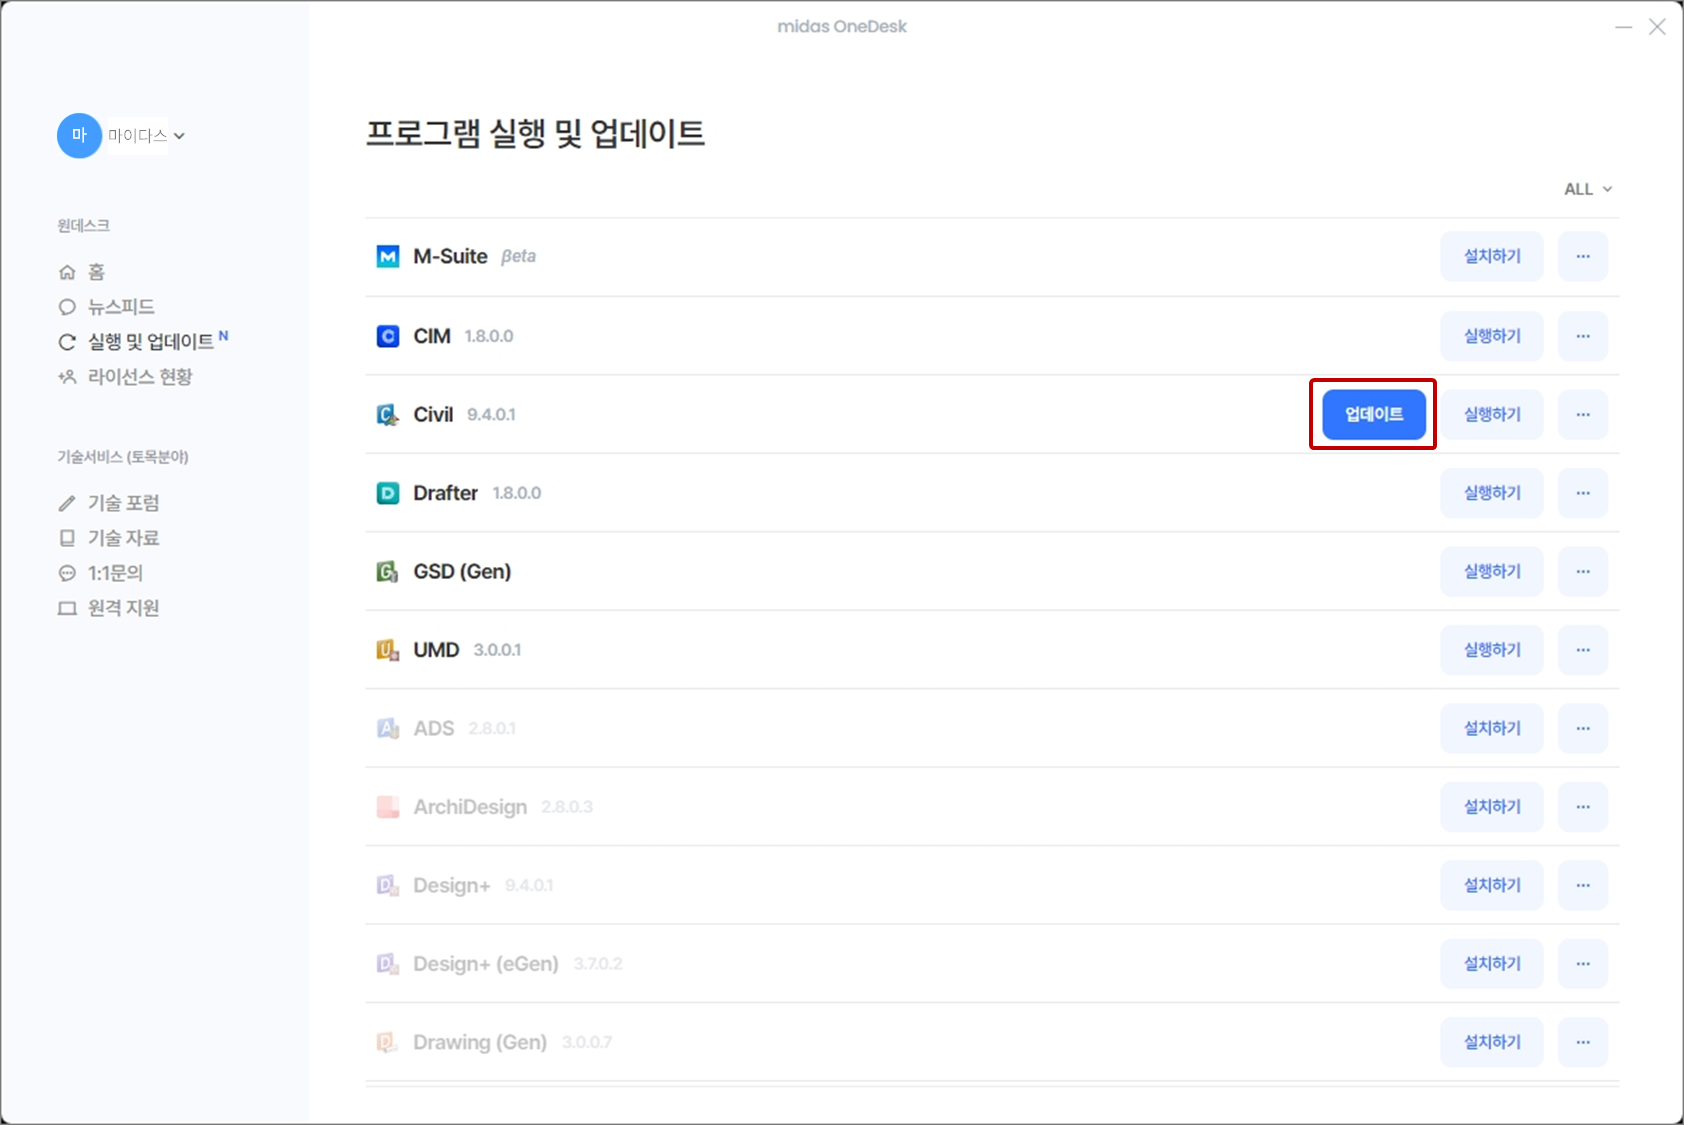The height and width of the screenshot is (1125, 1684).
Task: Click 실행하기 for Civil
Action: pyautogui.click(x=1492, y=414)
